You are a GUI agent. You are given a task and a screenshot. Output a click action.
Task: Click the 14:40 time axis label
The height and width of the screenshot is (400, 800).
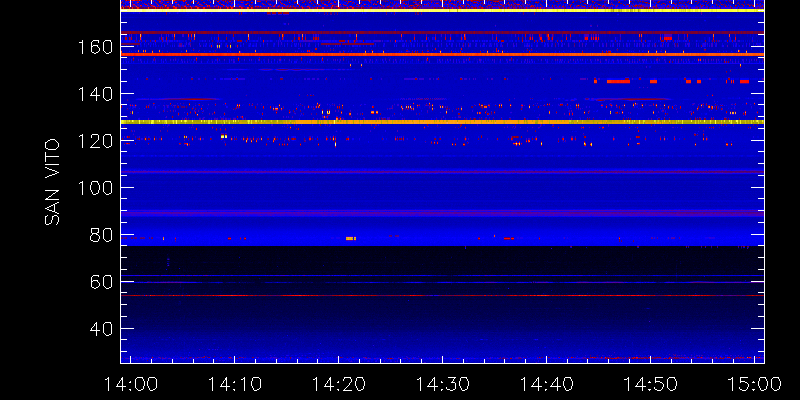(546, 384)
